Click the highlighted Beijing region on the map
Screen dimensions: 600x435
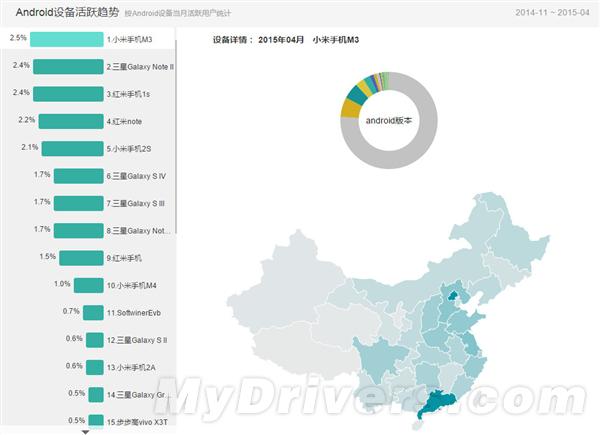(453, 295)
